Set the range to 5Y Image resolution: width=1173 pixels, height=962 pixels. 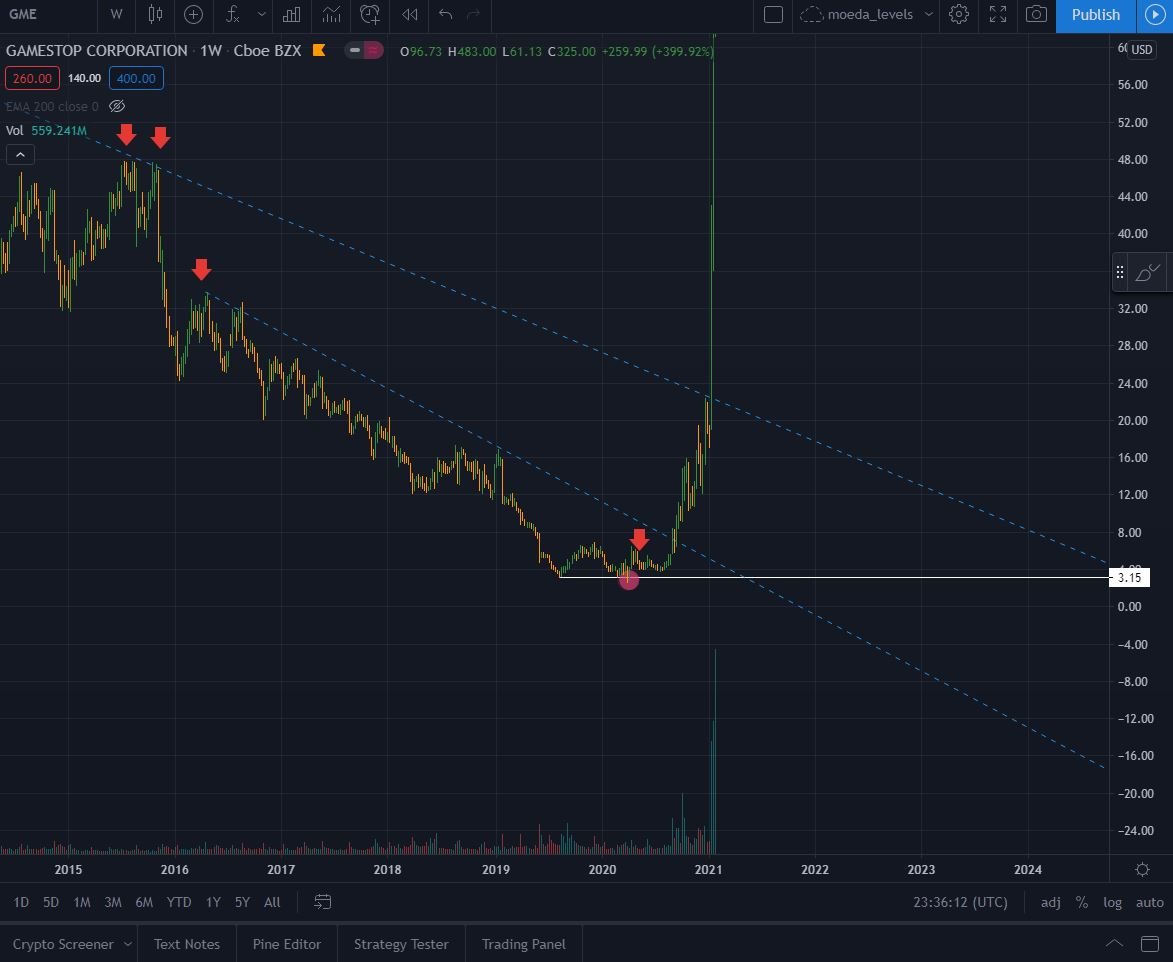pos(242,902)
